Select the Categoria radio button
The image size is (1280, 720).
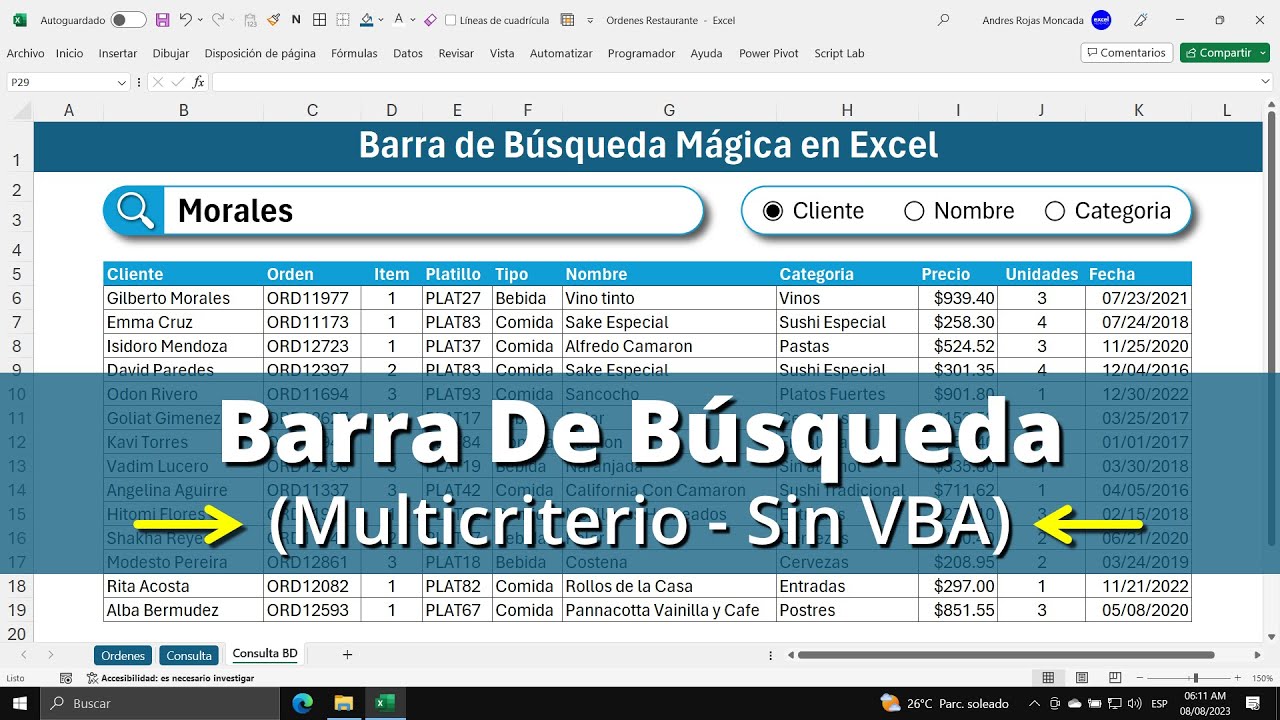click(1055, 211)
